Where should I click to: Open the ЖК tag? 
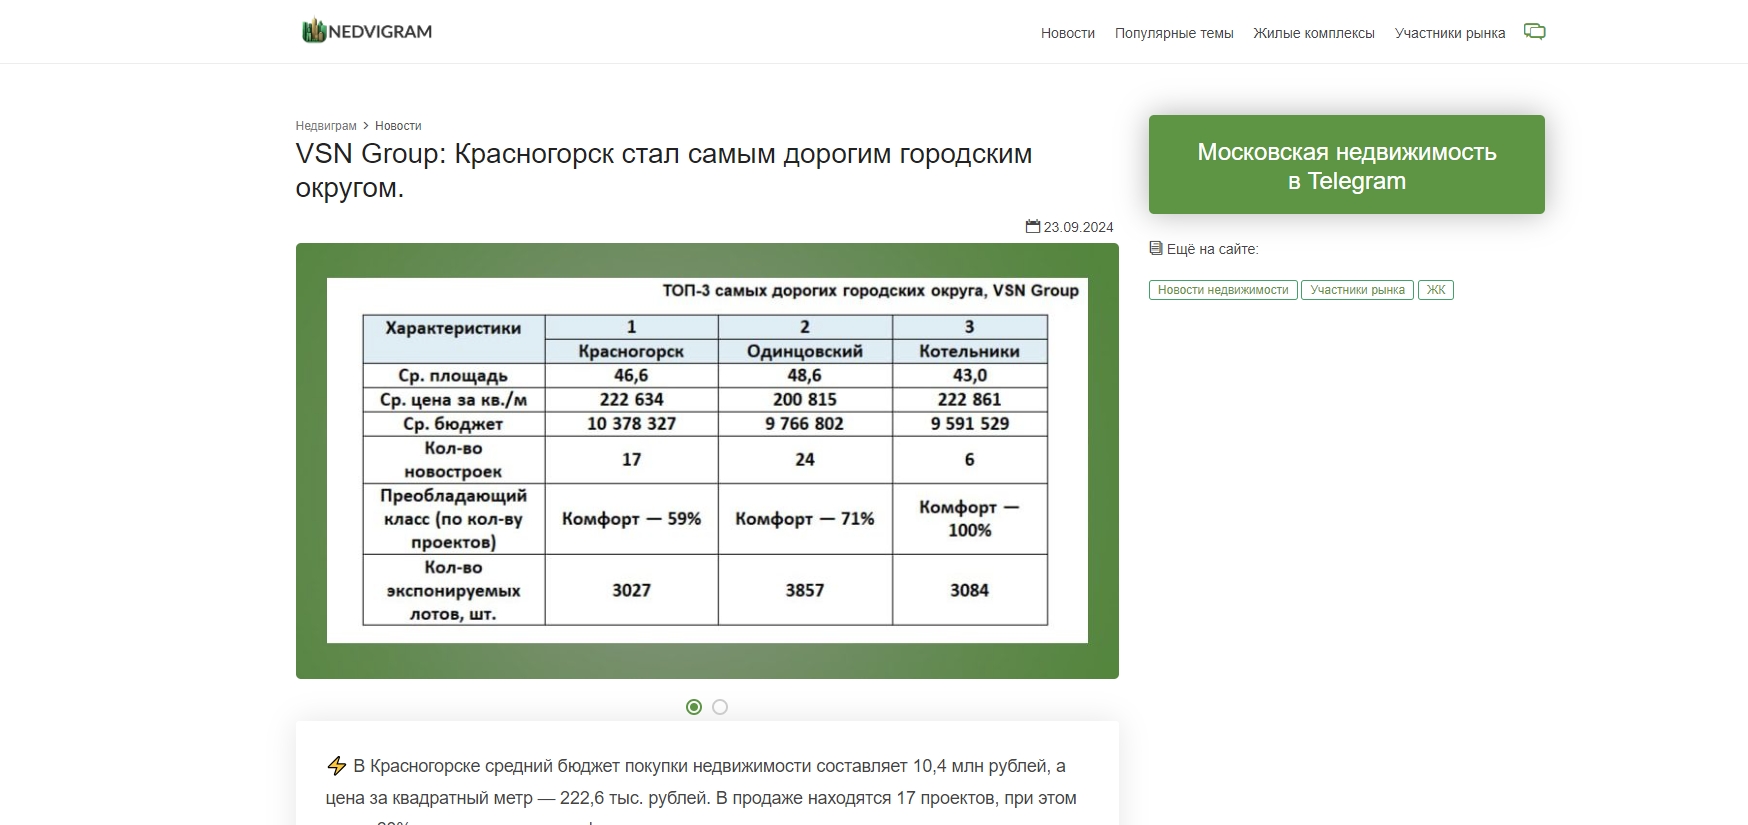click(x=1435, y=290)
